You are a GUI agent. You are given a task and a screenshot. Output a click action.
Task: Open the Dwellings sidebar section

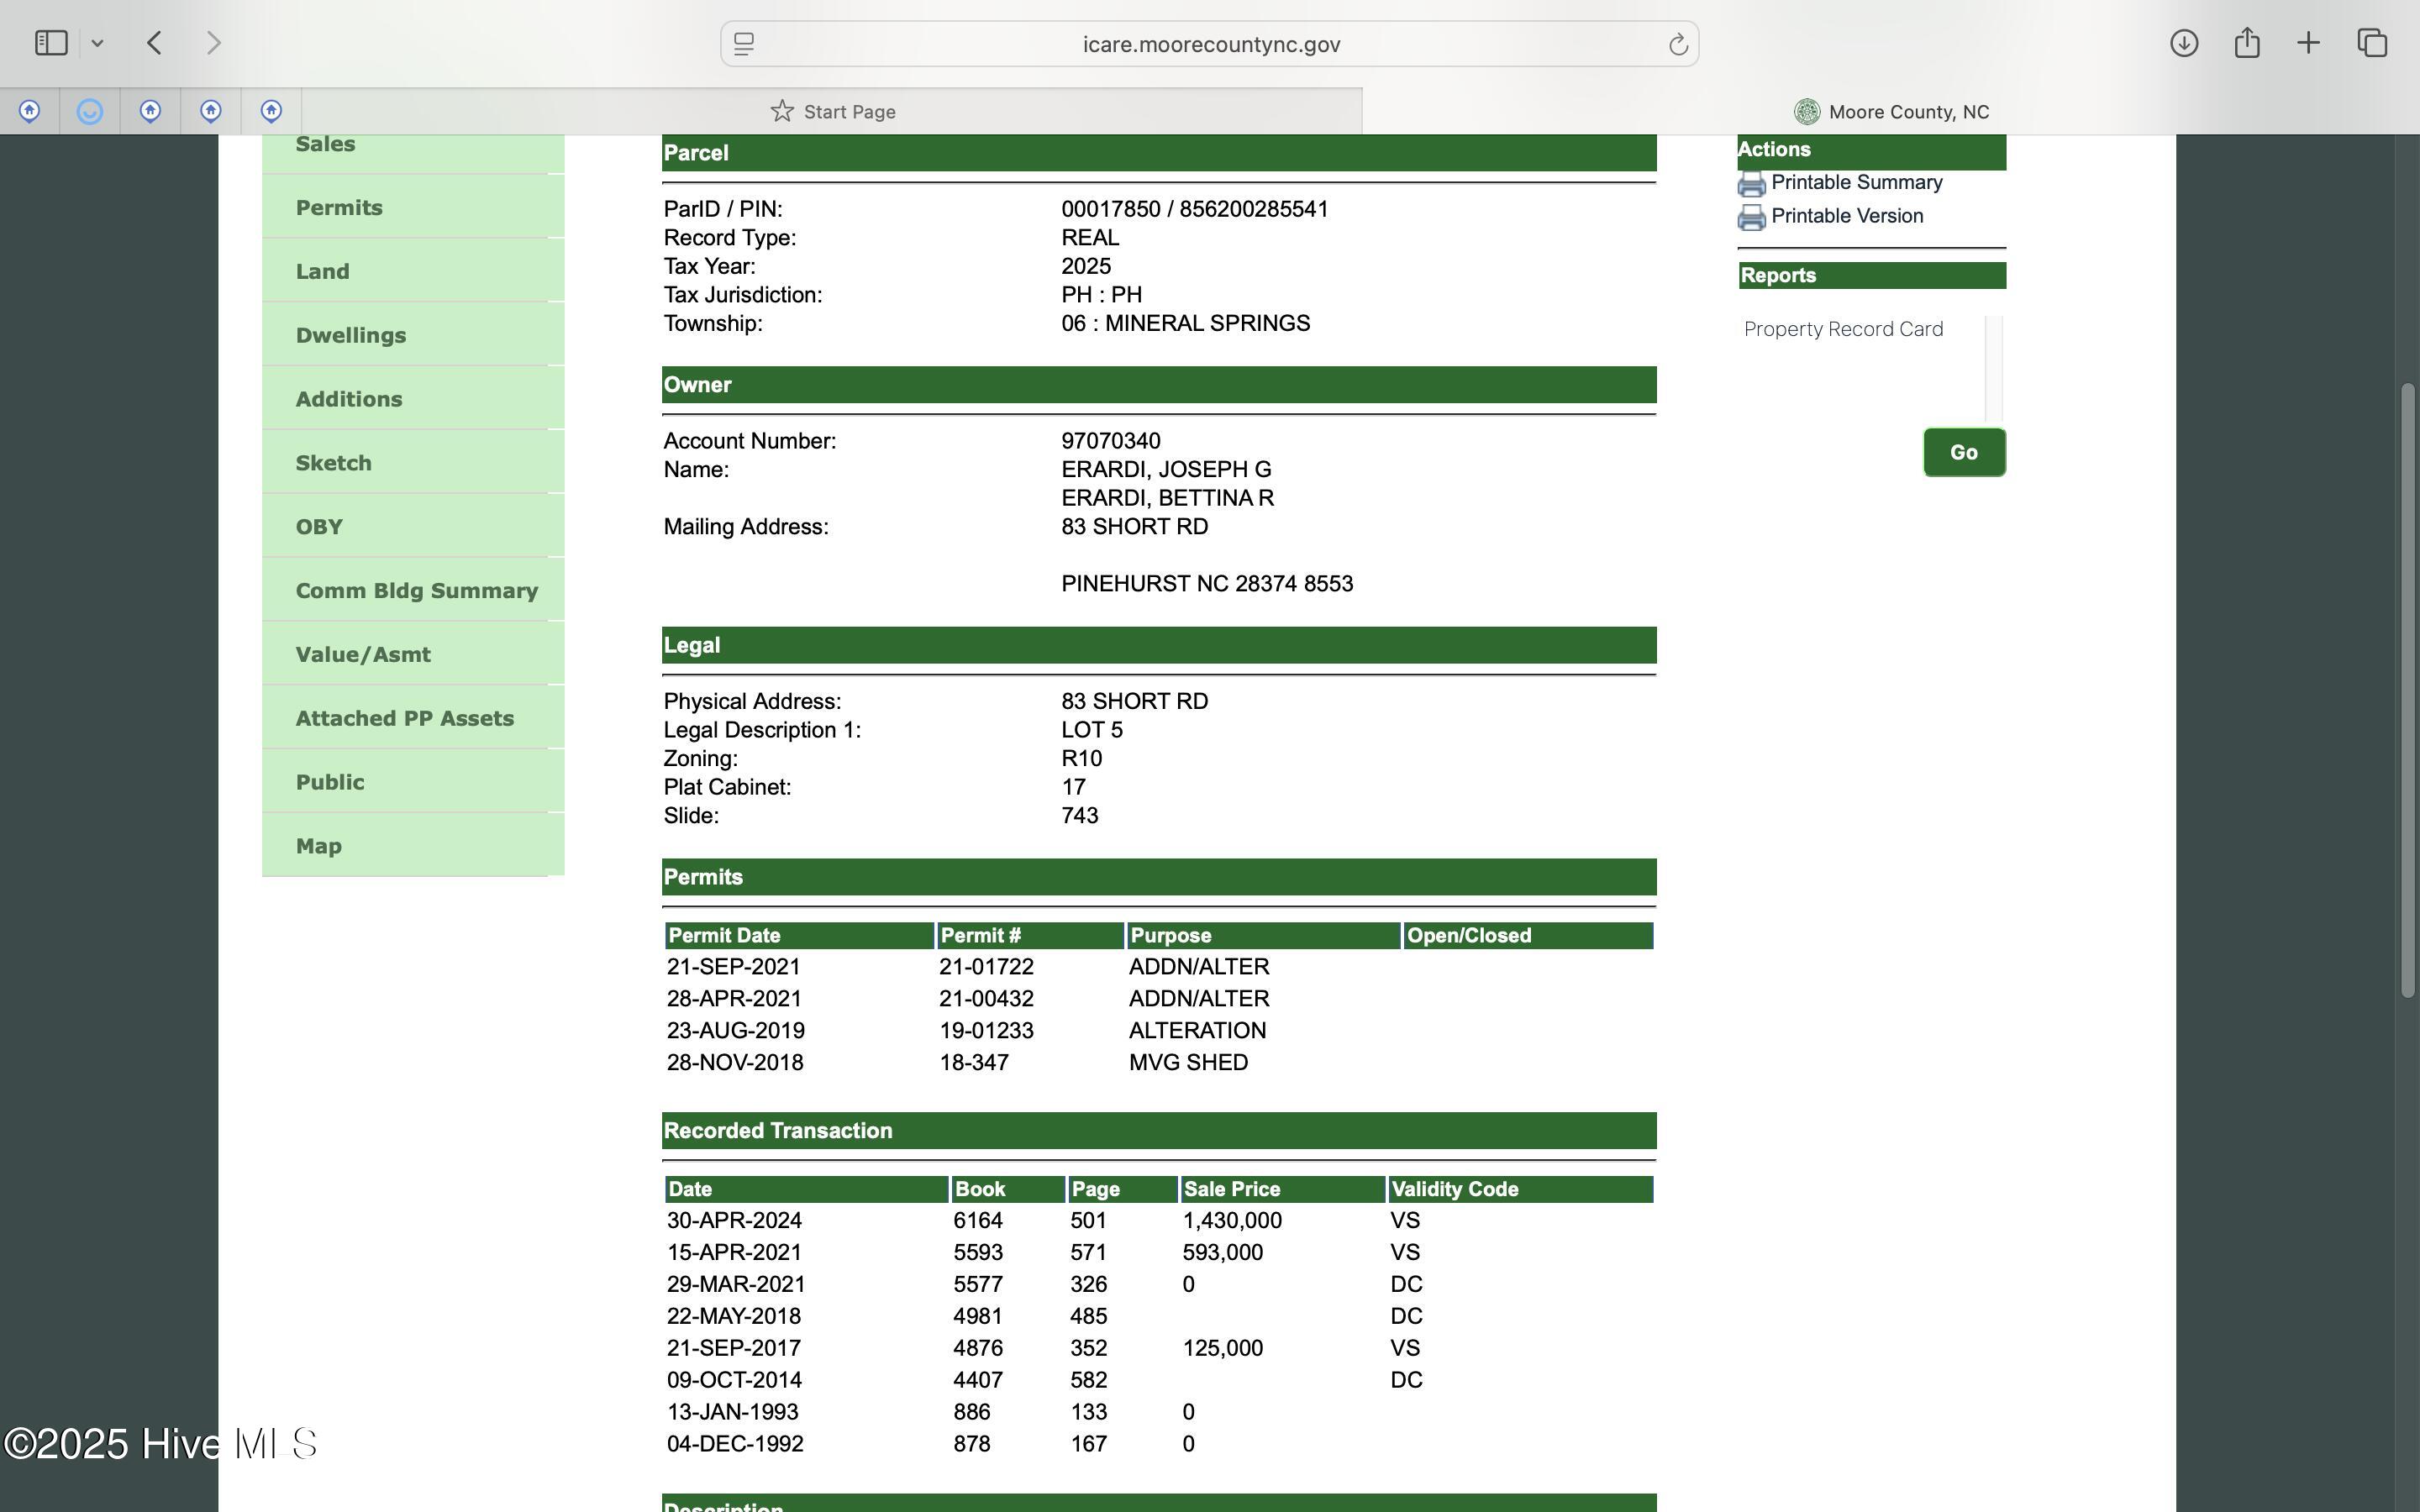click(351, 335)
